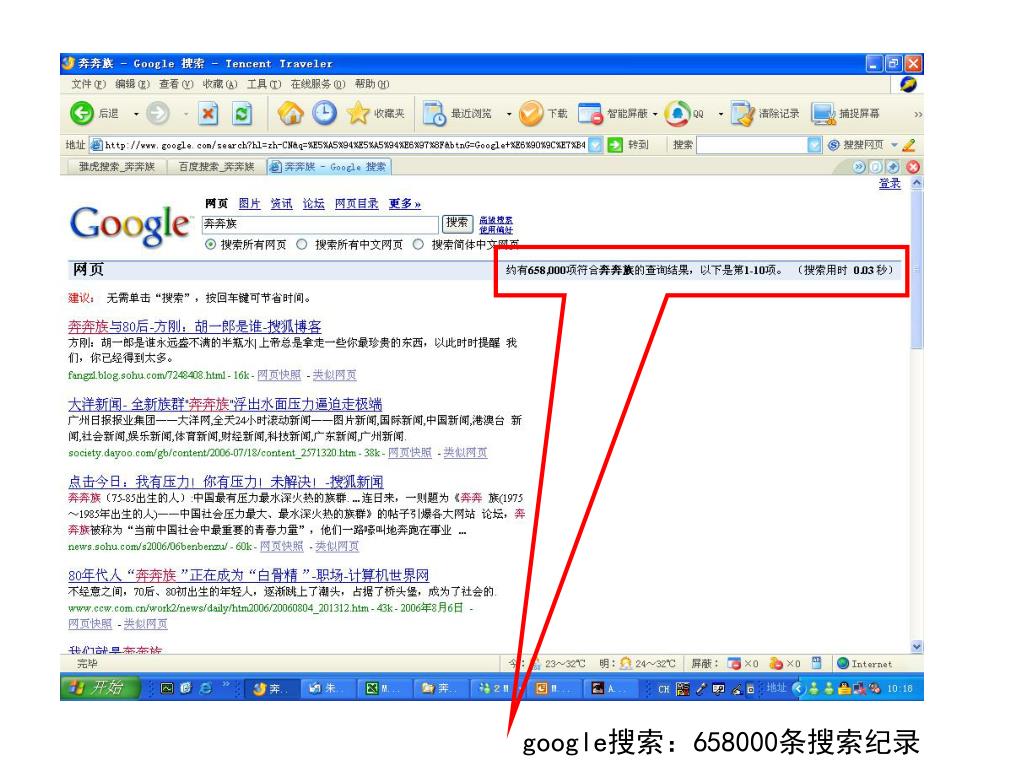This screenshot has height=768, width=1024.
Task: Open result 大洋新闻 全新族群奔奔族
Action: point(225,404)
